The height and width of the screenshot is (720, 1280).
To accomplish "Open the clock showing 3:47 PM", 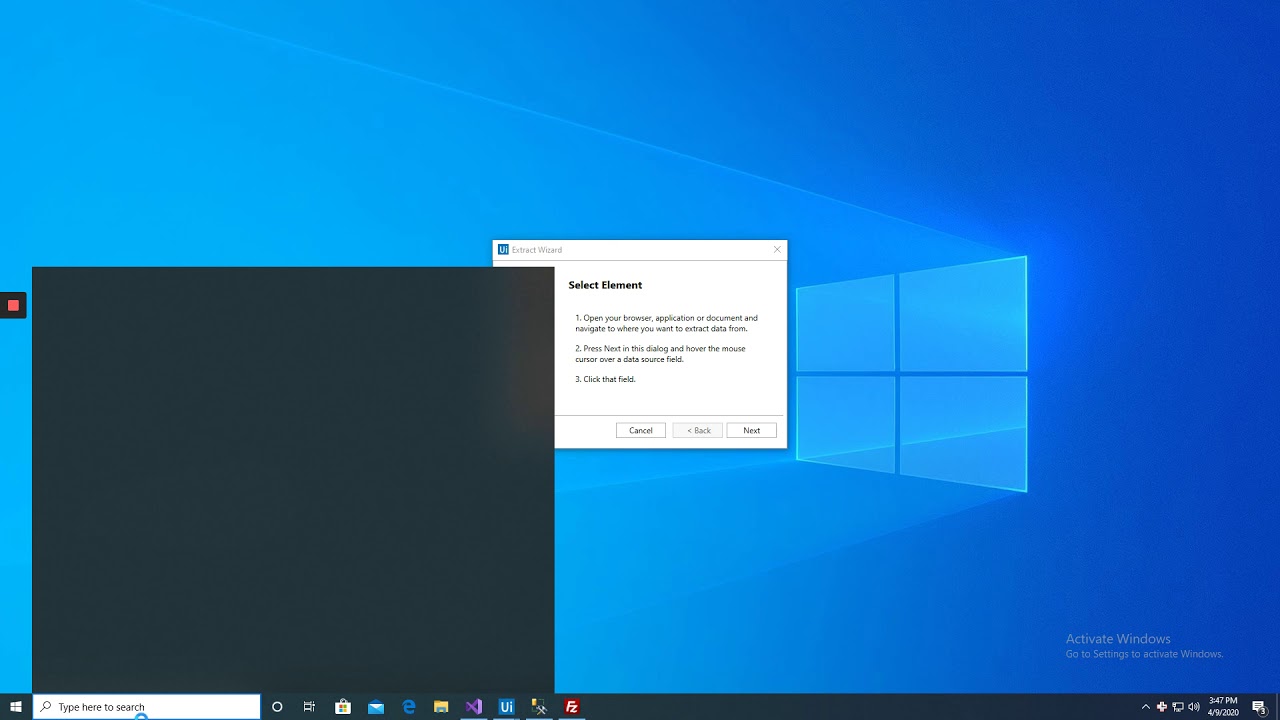I will 1223,707.
